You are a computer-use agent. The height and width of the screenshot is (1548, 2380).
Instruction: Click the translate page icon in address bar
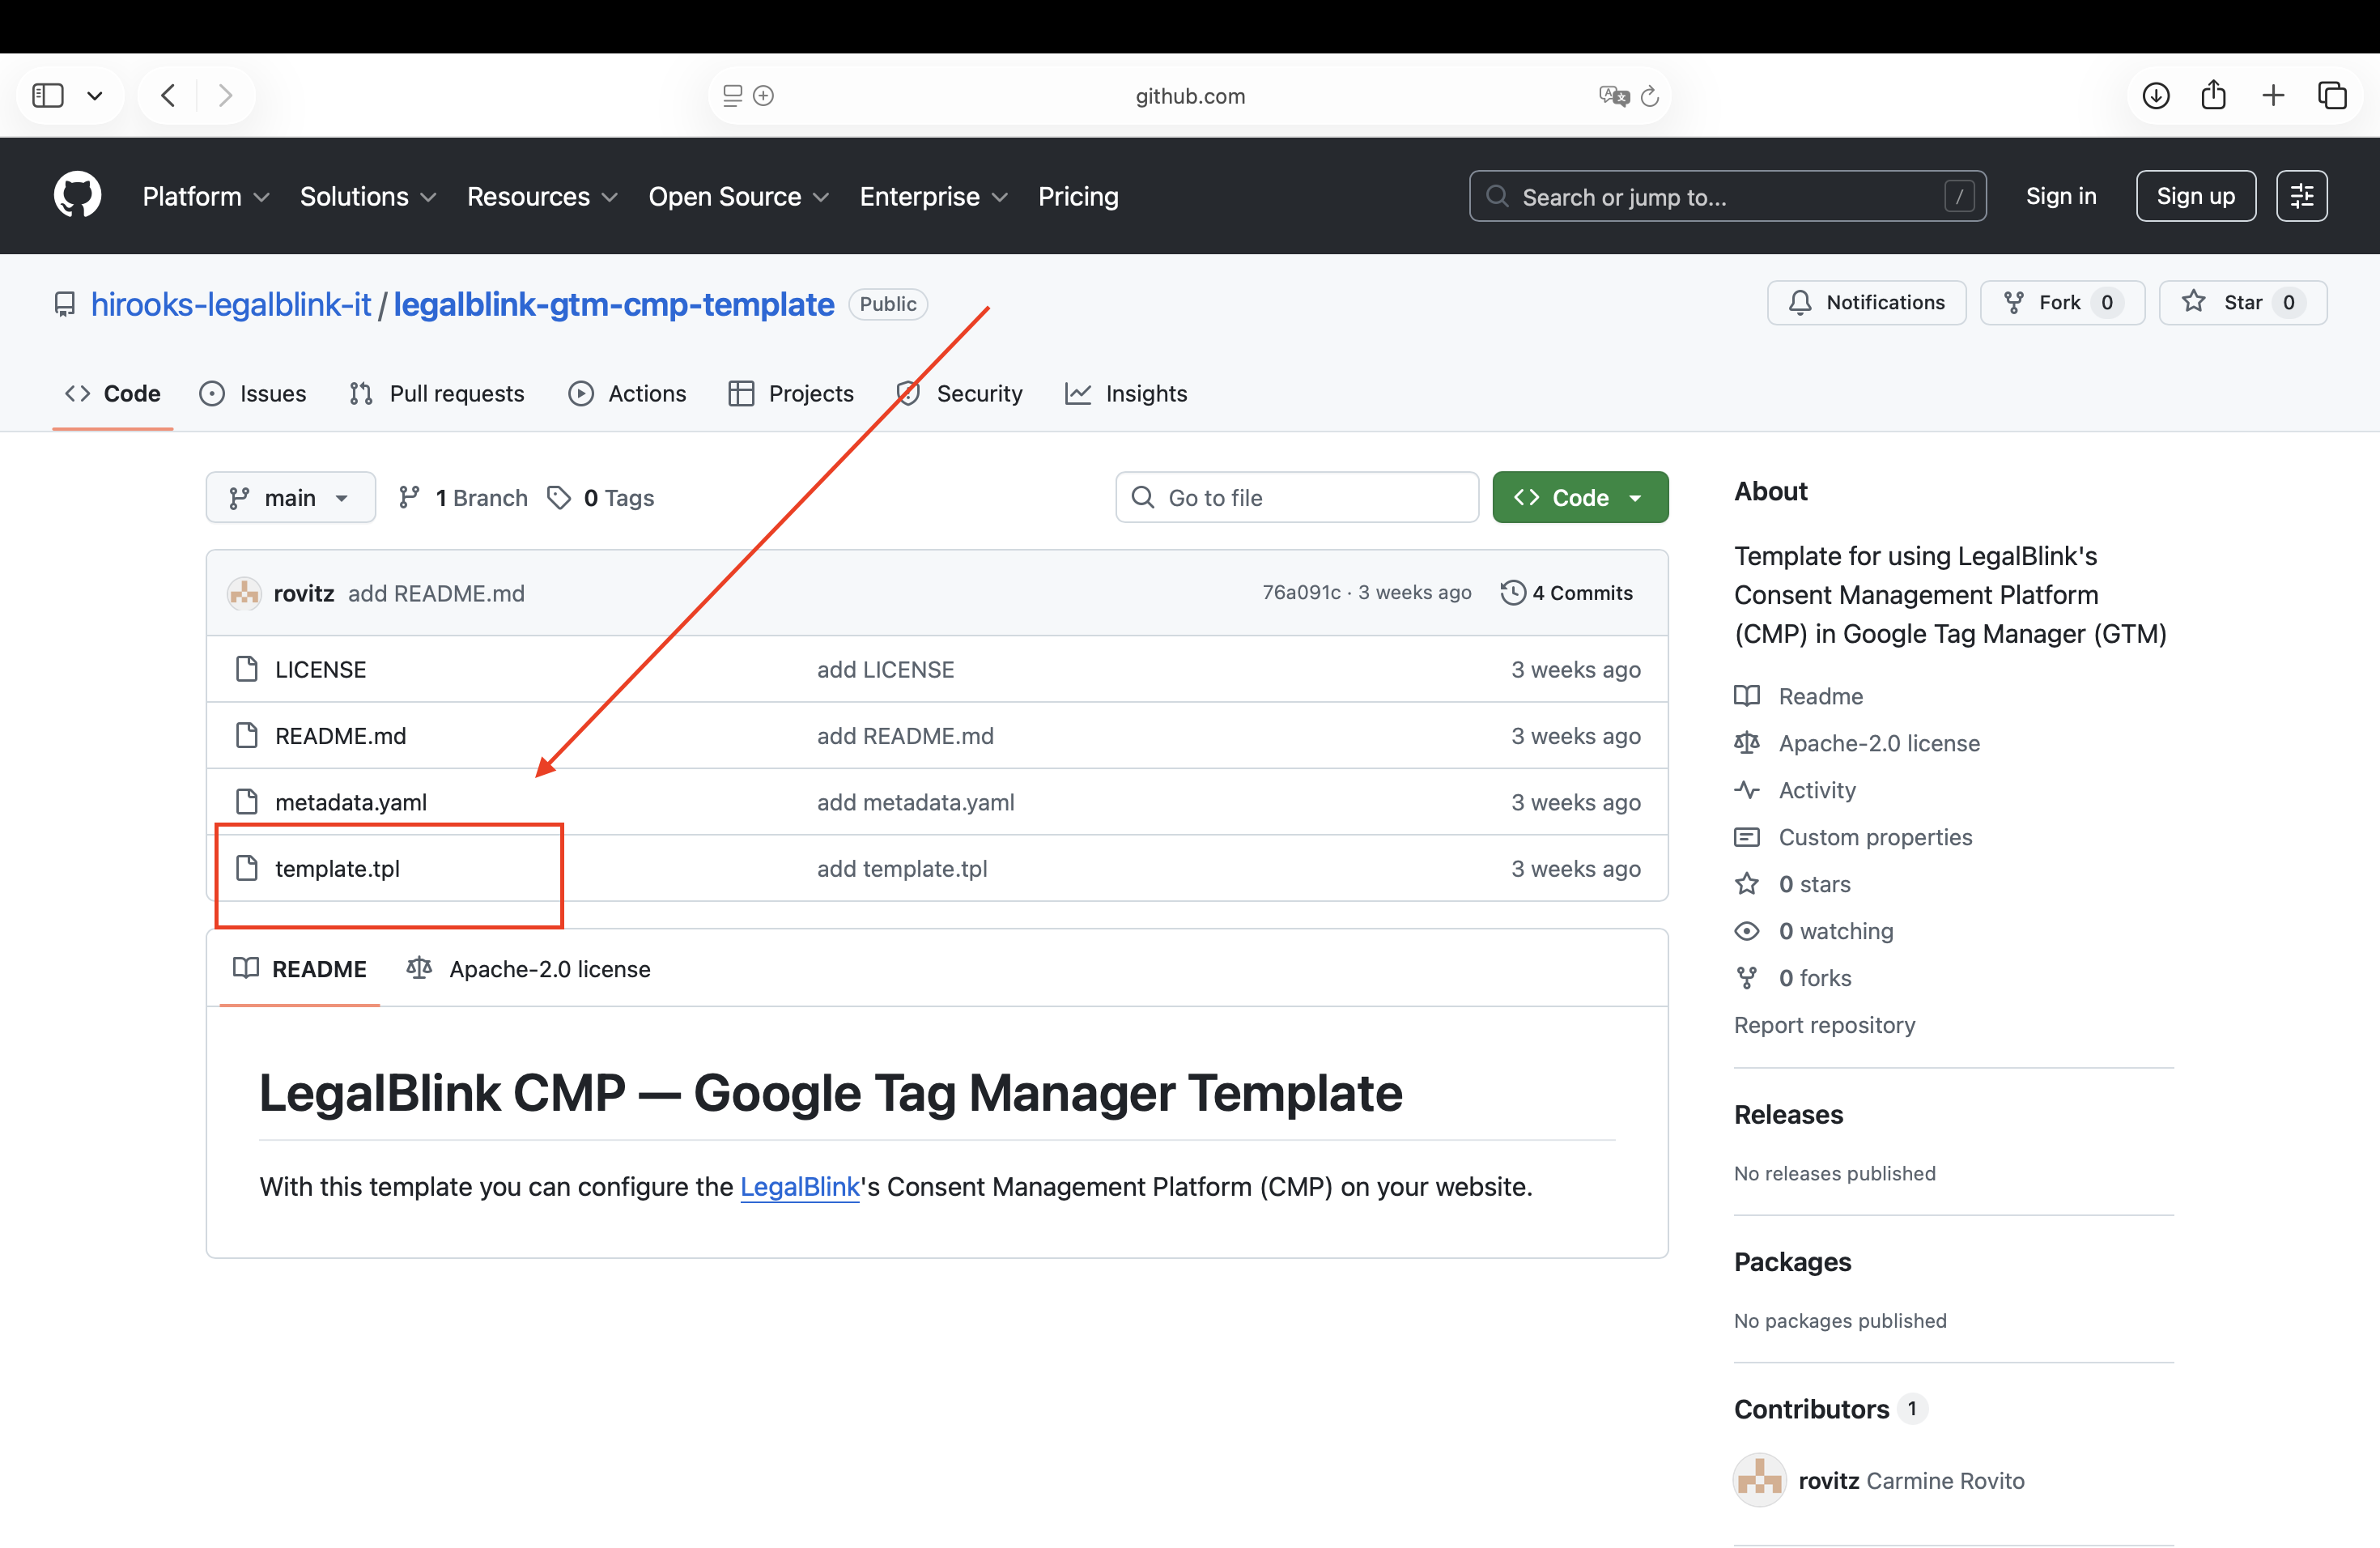tap(1613, 96)
